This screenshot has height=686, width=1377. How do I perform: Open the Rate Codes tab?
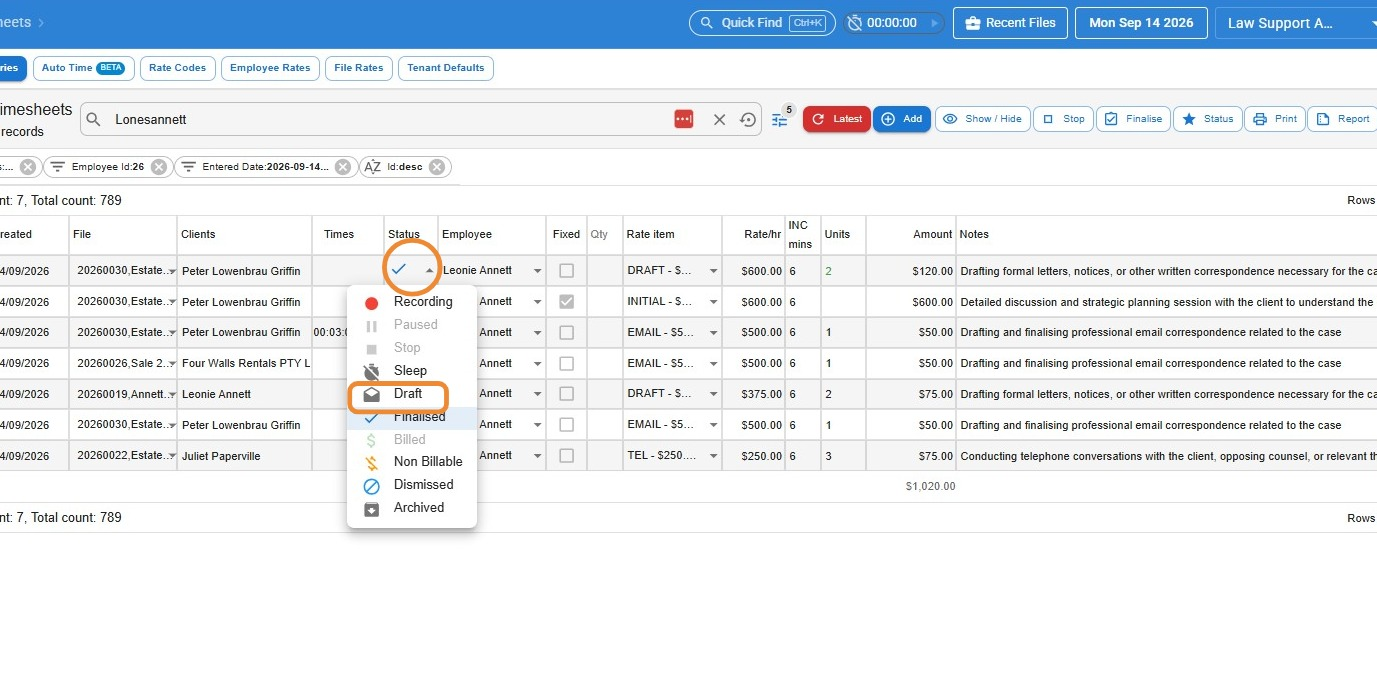click(177, 68)
